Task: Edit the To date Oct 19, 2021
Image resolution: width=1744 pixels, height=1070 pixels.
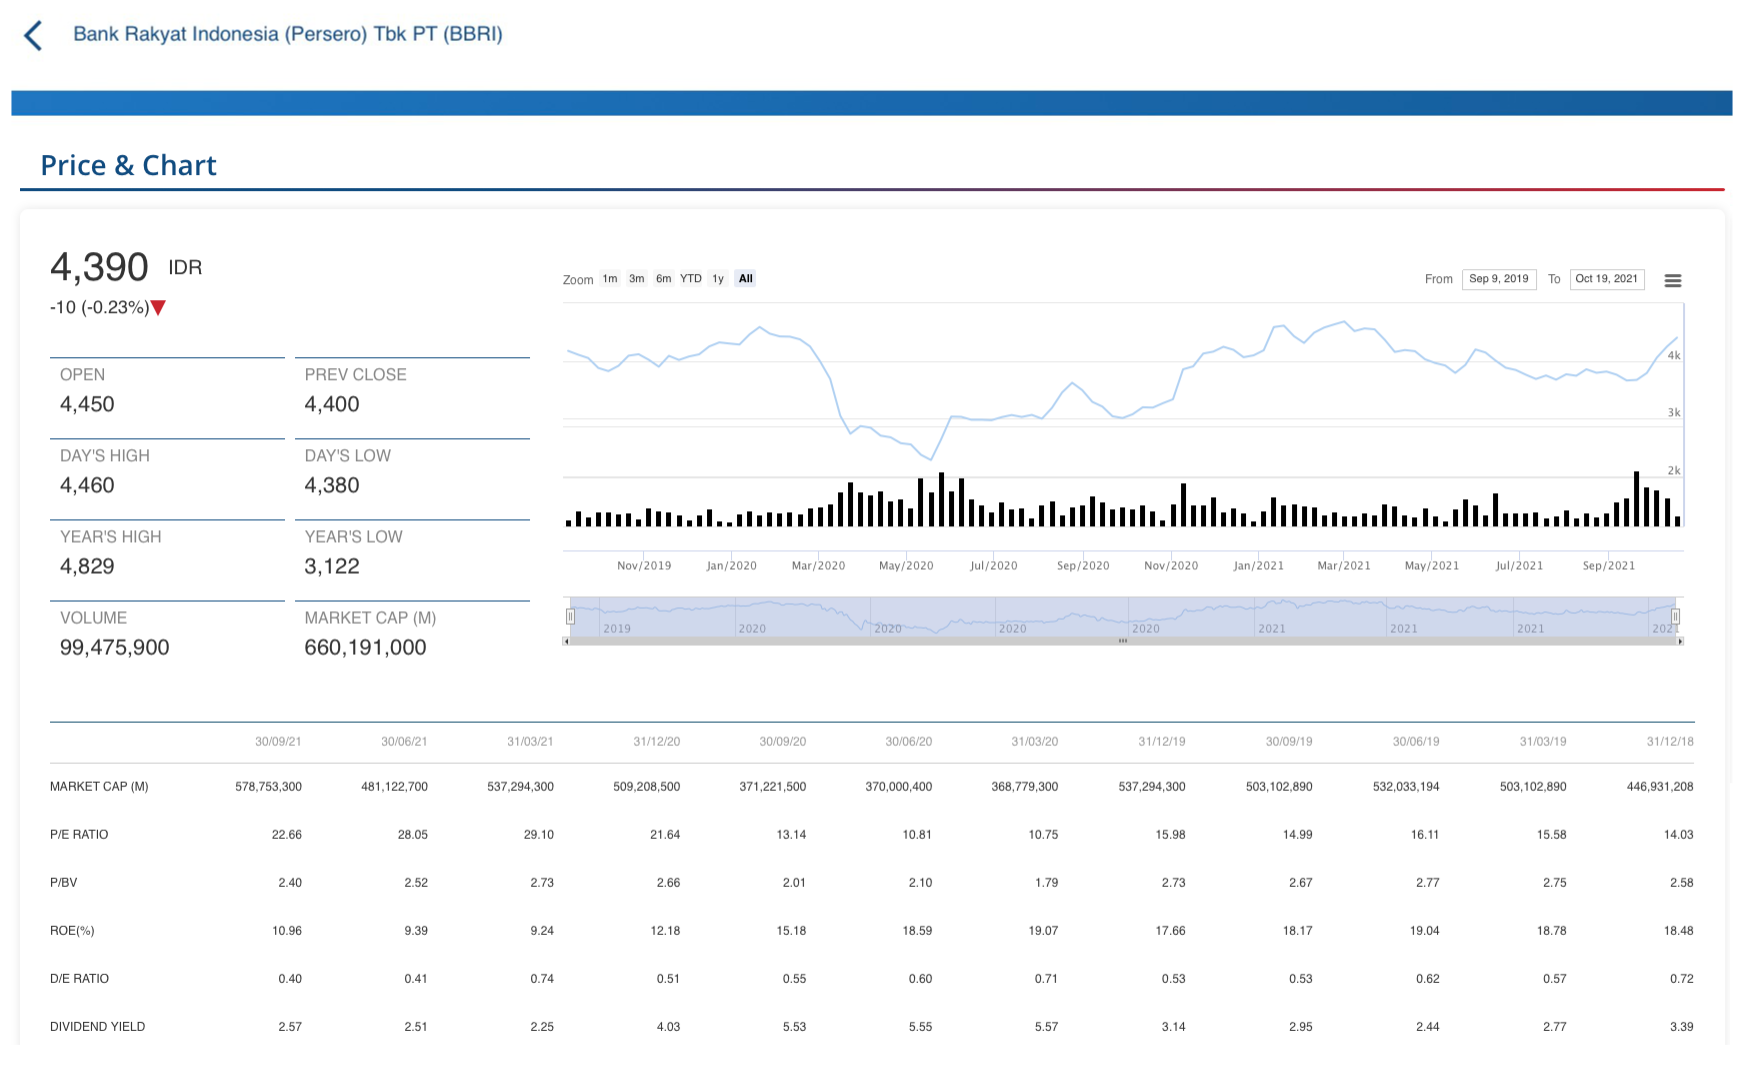Action: pyautogui.click(x=1607, y=279)
